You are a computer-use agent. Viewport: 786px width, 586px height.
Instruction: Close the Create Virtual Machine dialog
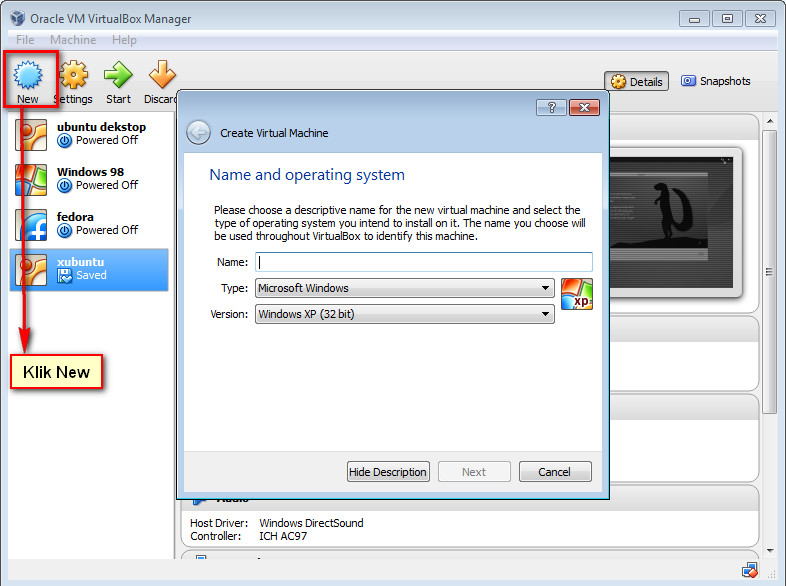(584, 107)
